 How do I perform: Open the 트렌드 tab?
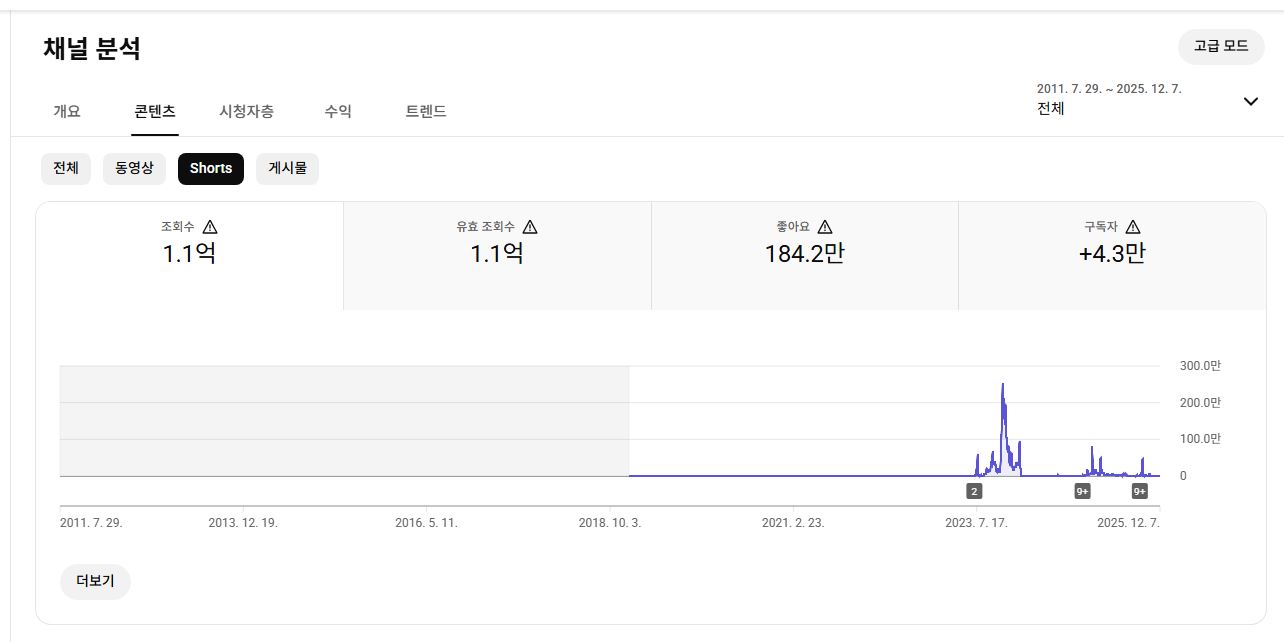[426, 112]
